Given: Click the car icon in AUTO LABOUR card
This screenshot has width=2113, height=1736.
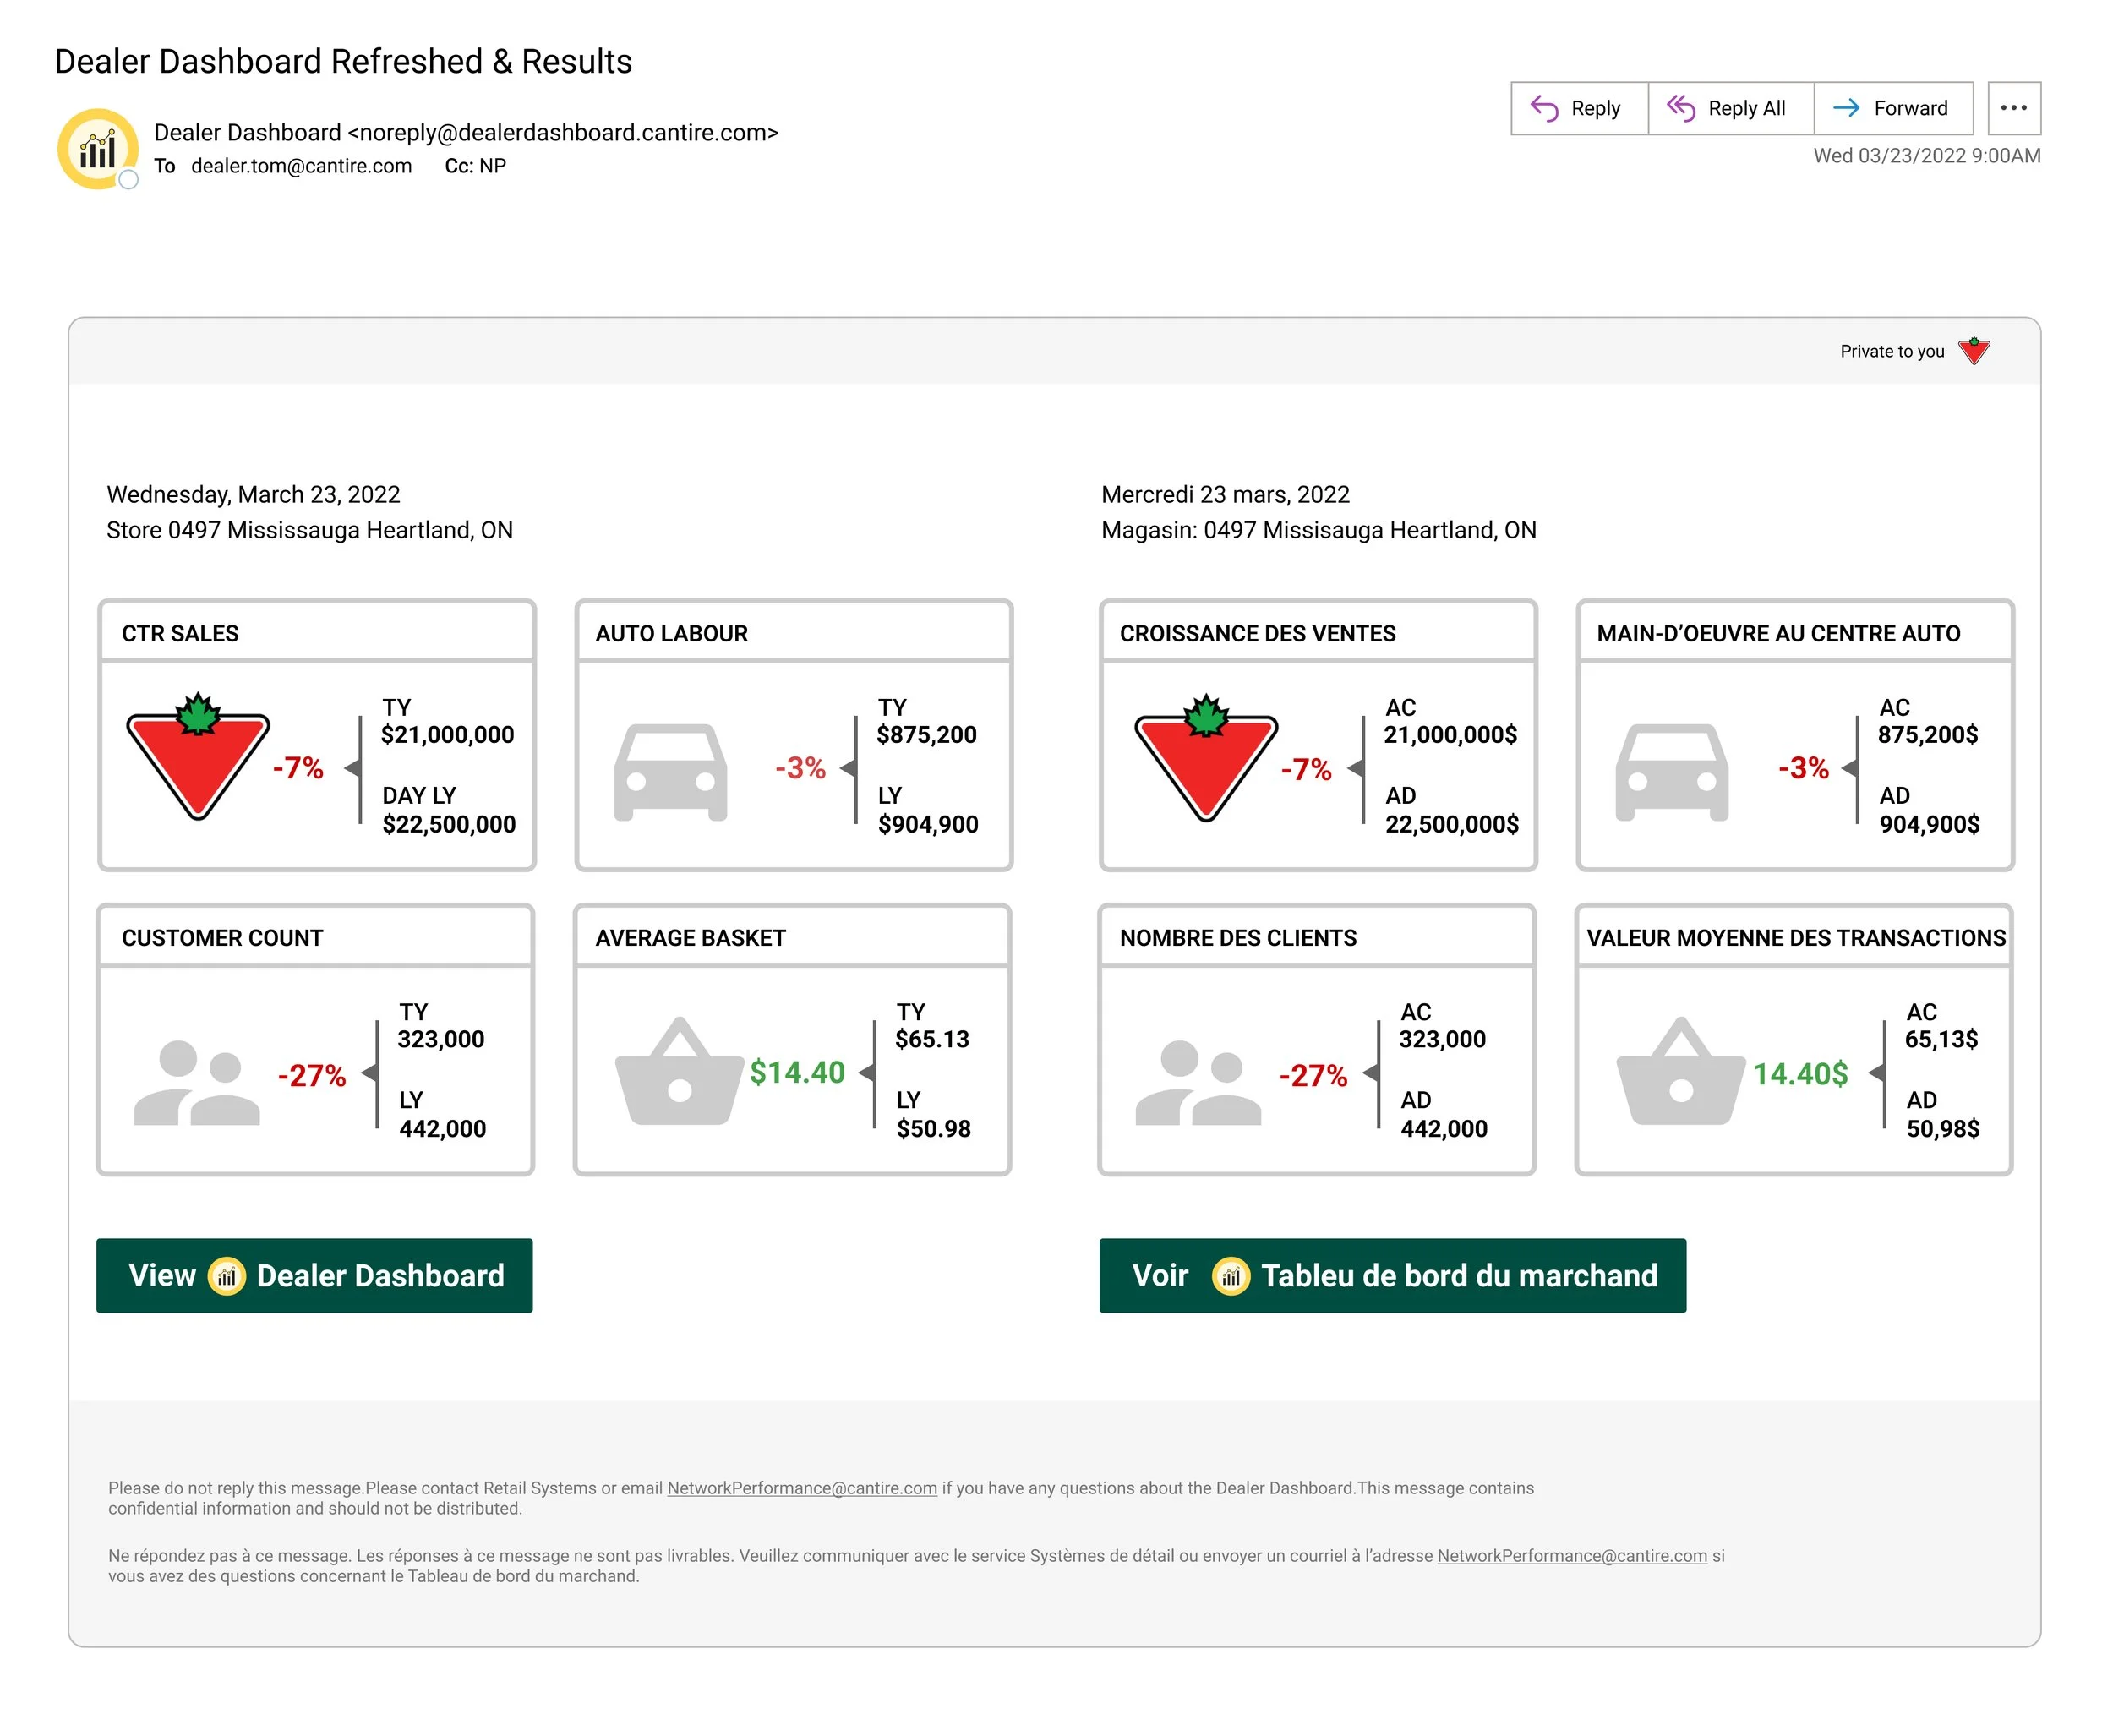Looking at the screenshot, I should [670, 772].
